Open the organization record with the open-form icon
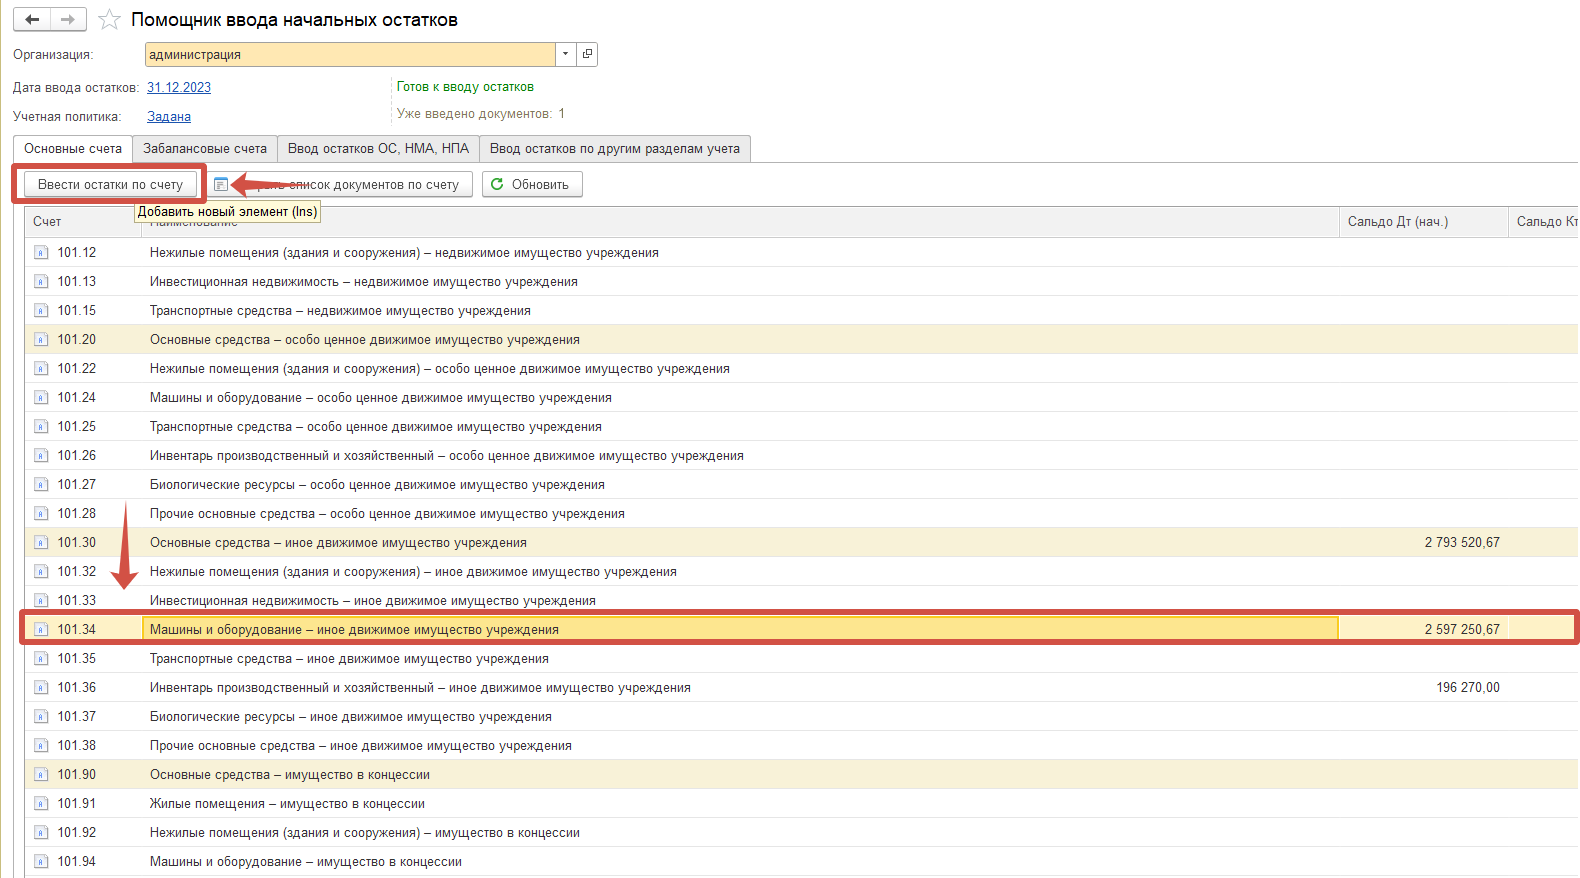The image size is (1580, 878). coord(587,54)
